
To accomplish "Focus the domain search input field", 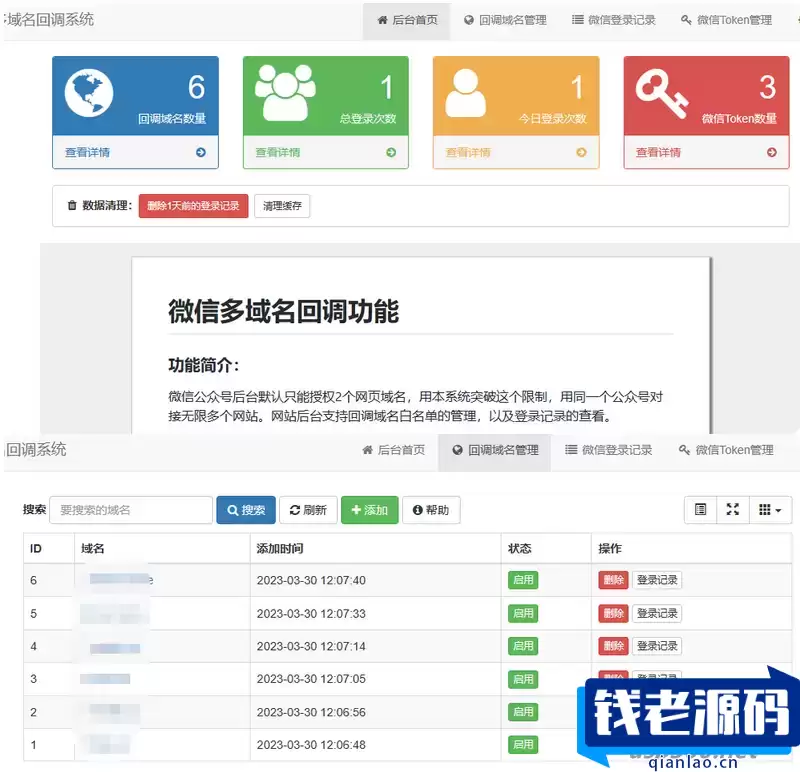I will point(131,510).
